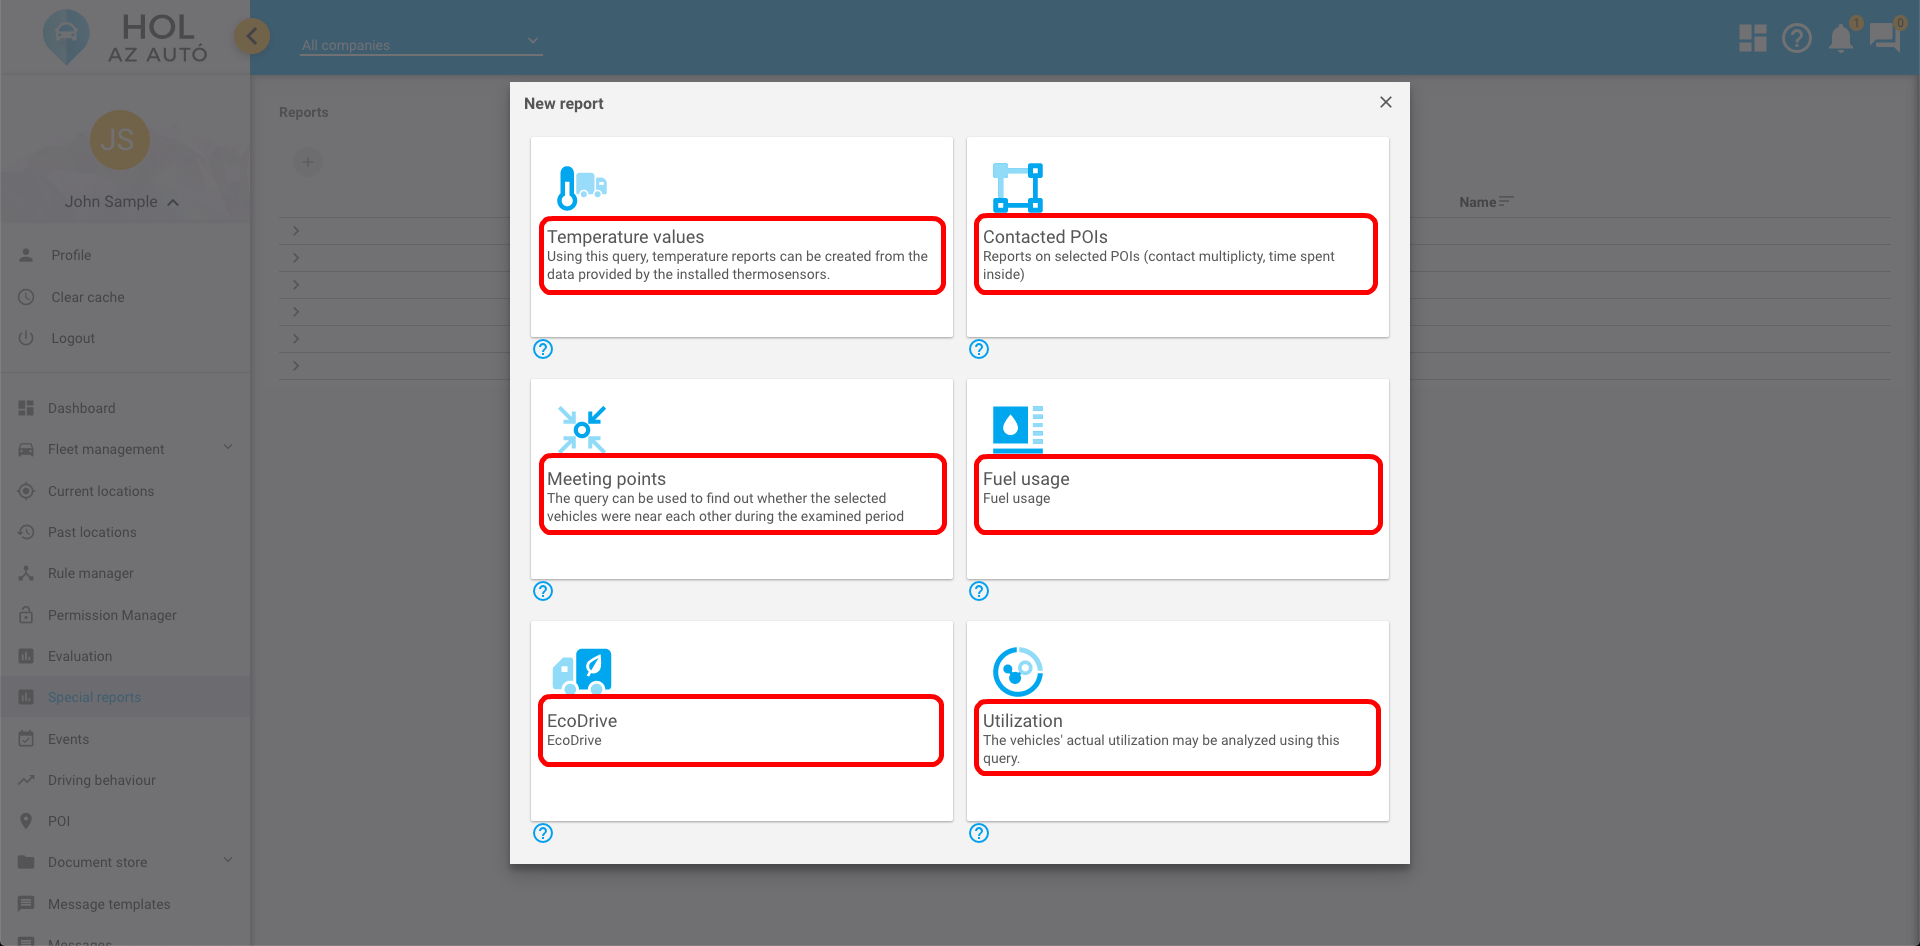
Task: Open help for EcoDrive report
Action: coord(543,833)
